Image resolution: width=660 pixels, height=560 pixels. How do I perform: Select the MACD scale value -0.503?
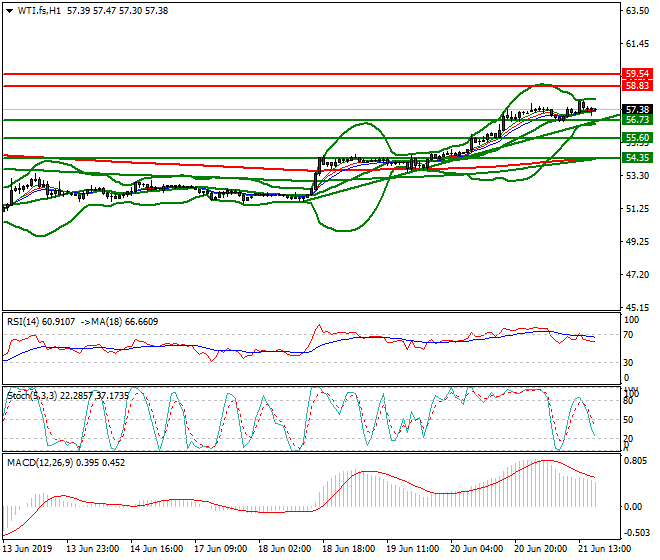tap(636, 533)
